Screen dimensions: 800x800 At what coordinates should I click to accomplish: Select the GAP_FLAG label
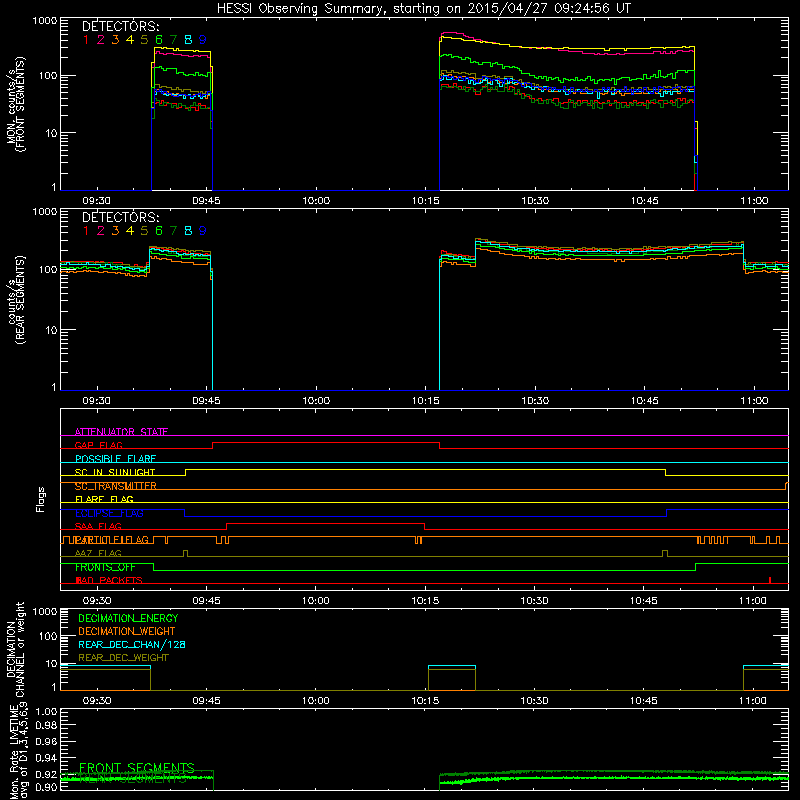tap(98, 445)
